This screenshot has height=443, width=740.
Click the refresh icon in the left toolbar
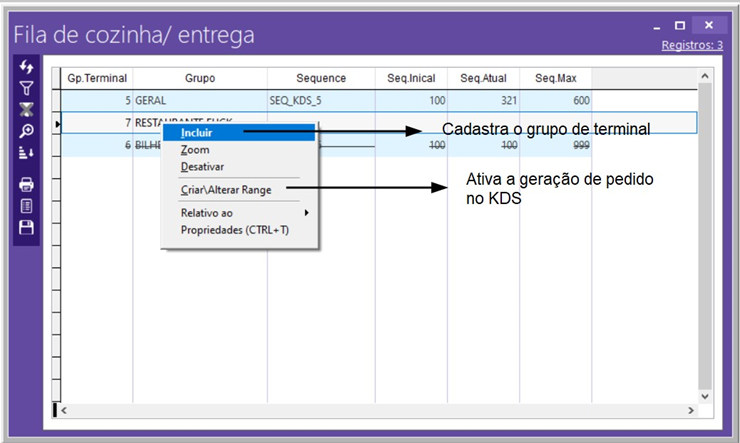[x=27, y=67]
